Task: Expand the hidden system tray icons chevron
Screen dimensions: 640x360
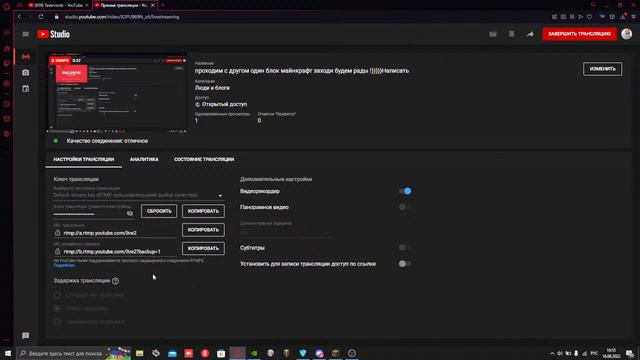Action: (552, 353)
